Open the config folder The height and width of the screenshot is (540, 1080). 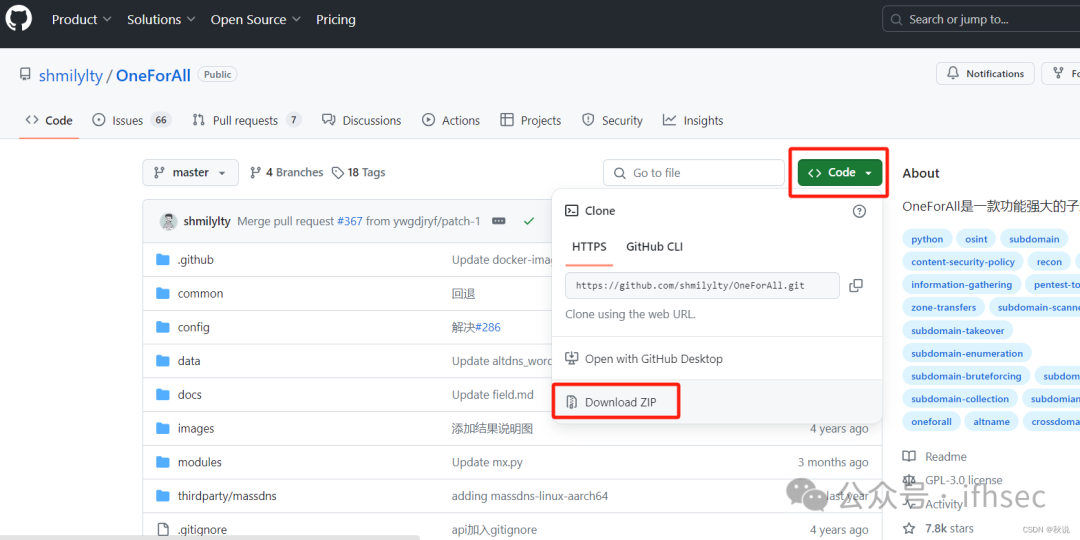[x=194, y=327]
